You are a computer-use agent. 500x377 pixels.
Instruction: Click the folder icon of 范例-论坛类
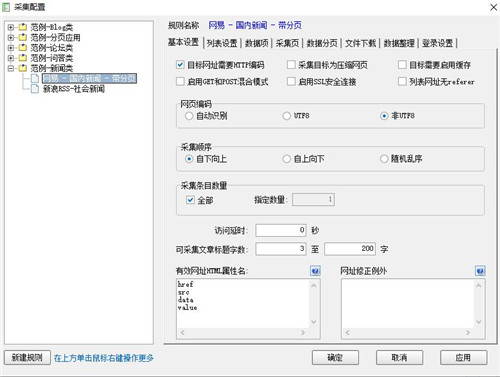23,48
